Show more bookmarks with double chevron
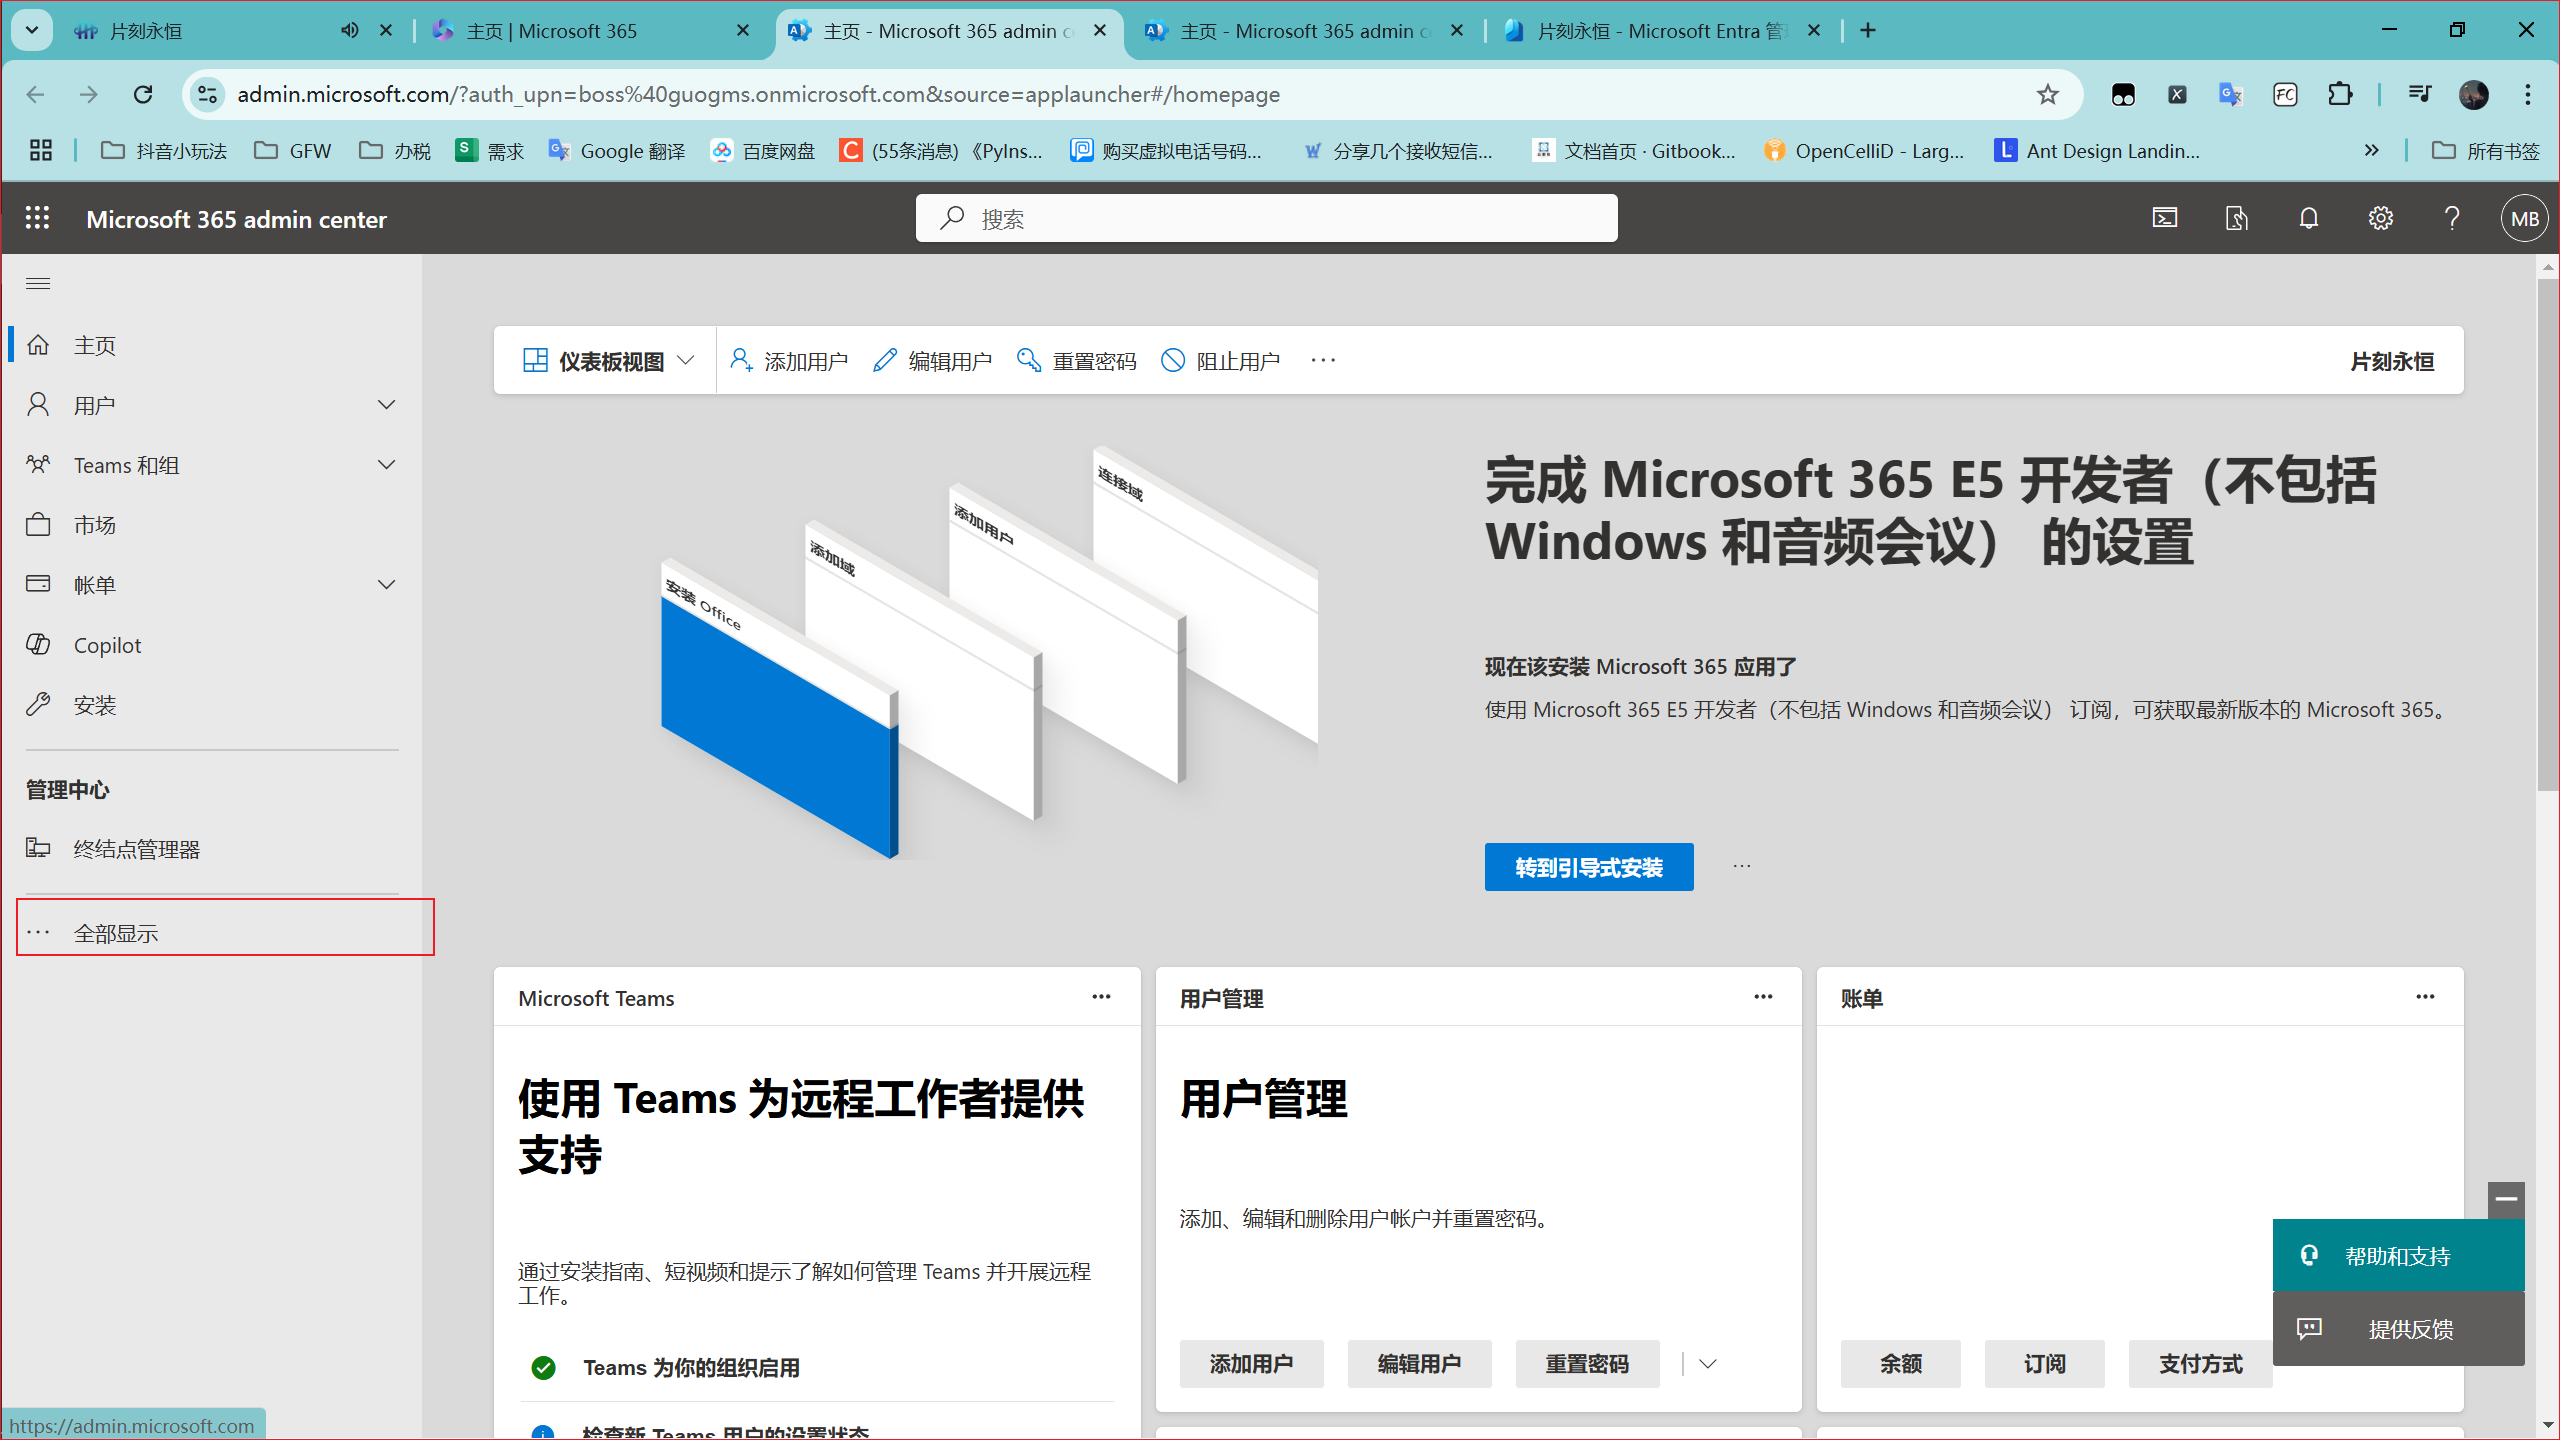This screenshot has height=1440, width=2560. pyautogui.click(x=2372, y=150)
